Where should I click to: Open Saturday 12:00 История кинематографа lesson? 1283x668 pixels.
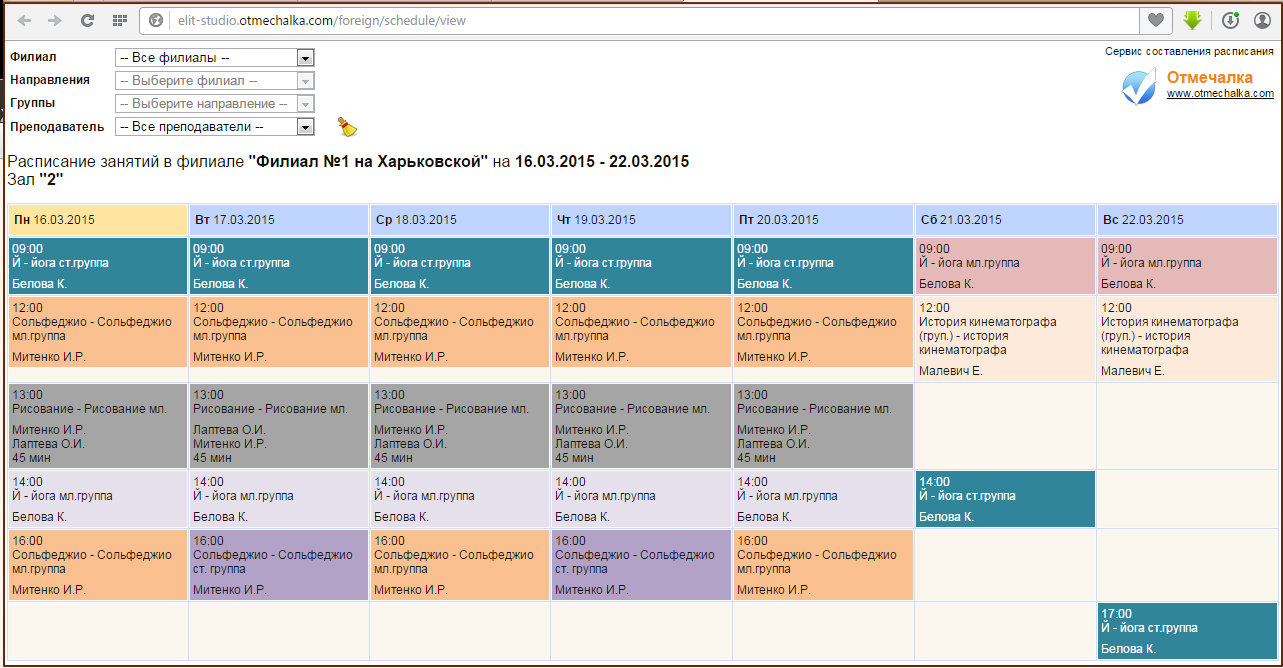point(1005,339)
